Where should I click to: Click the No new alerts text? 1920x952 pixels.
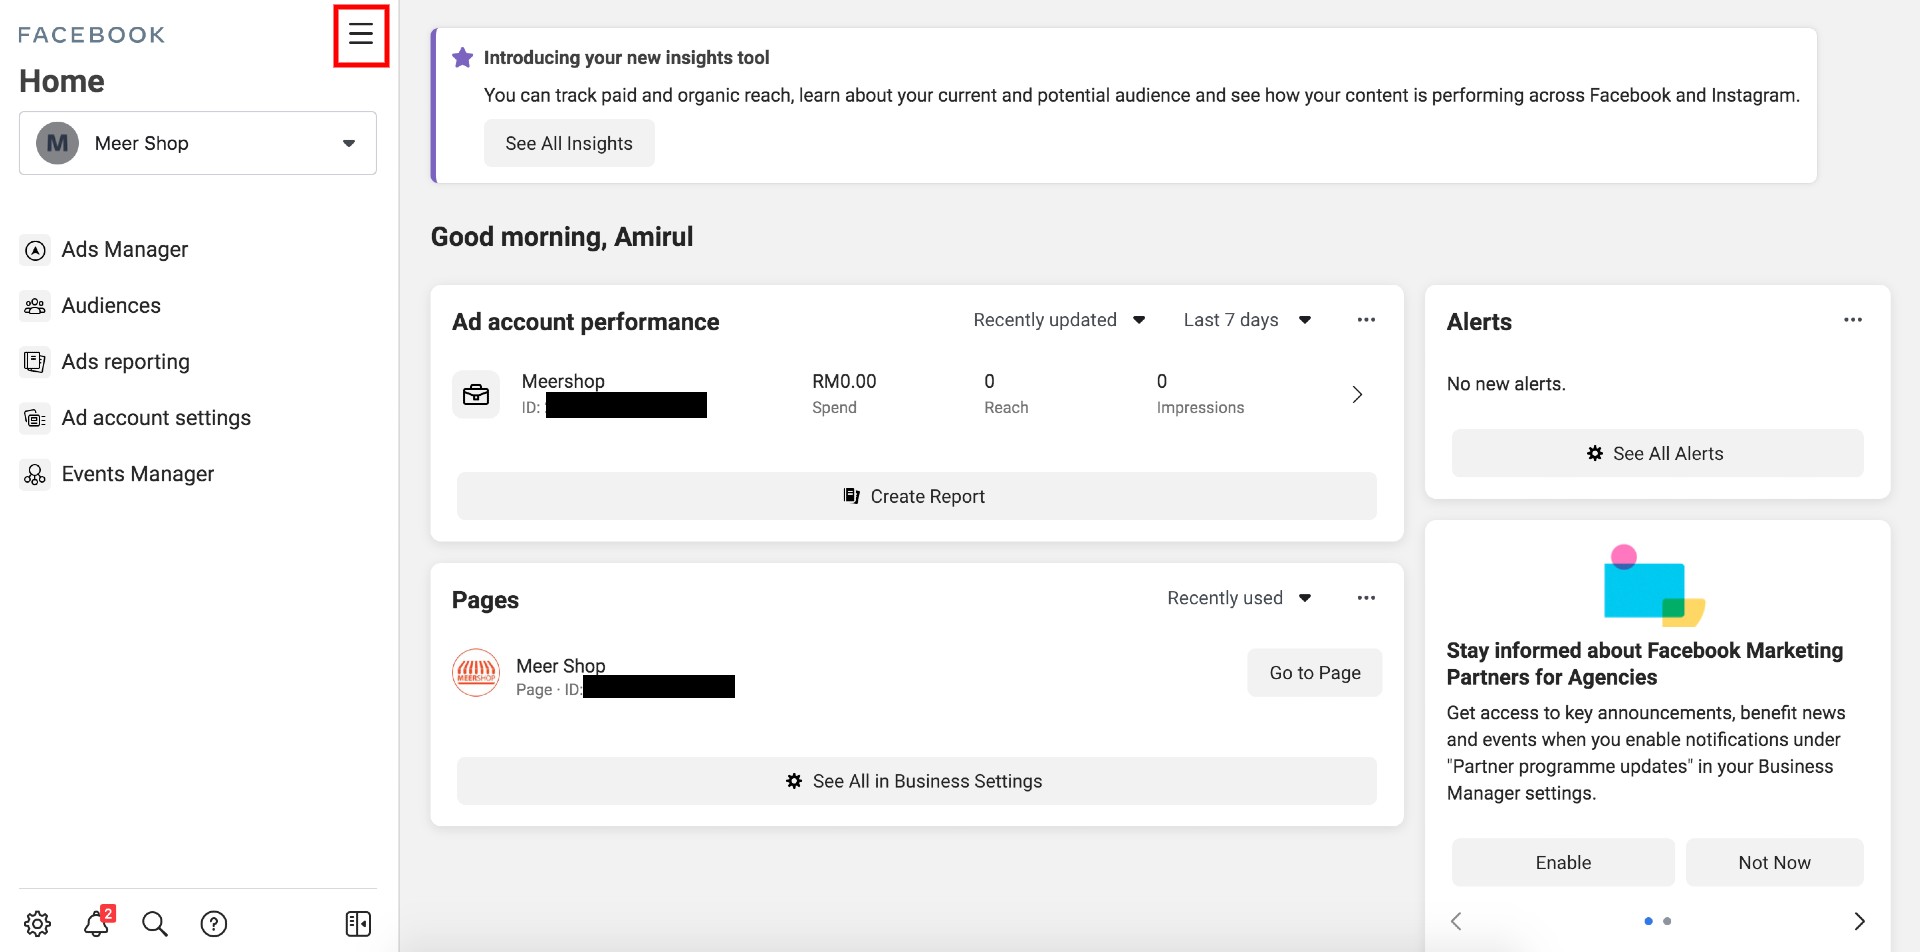tap(1506, 384)
